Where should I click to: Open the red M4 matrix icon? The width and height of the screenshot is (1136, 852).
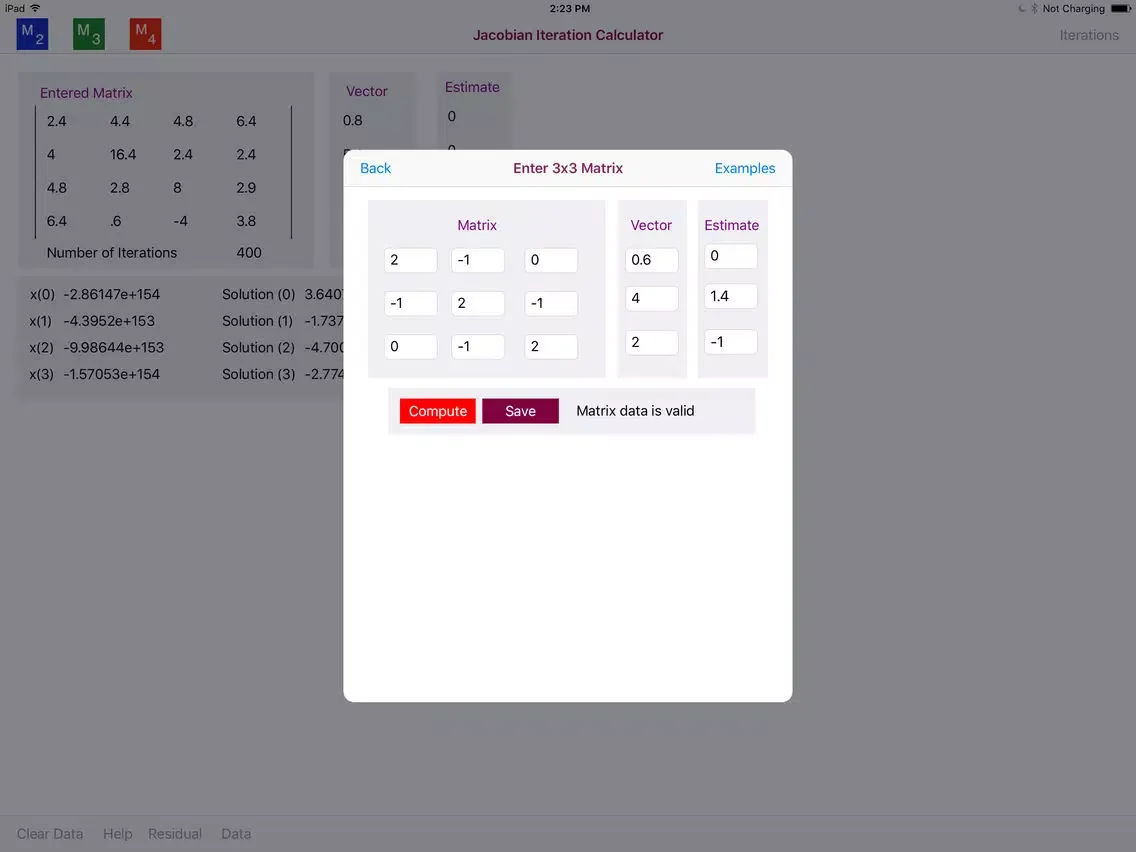coord(146,34)
